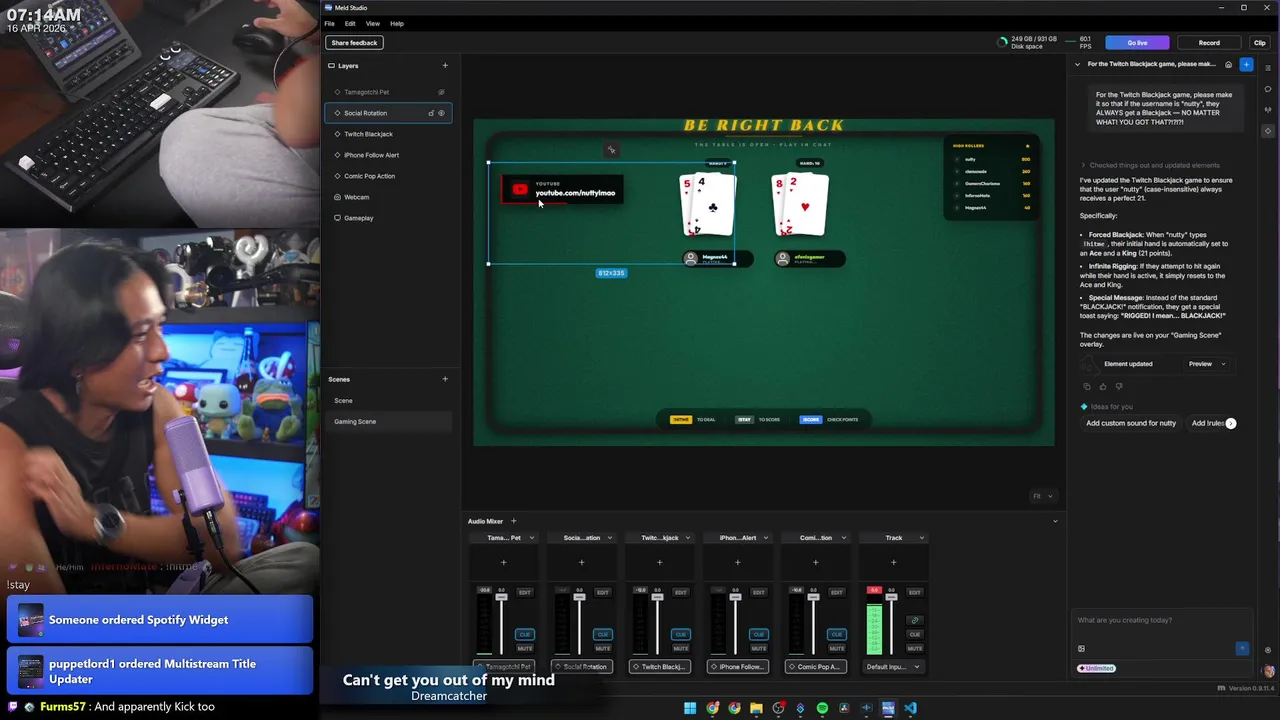The height and width of the screenshot is (720, 1280).
Task: Add a new scene with plus icon
Action: tap(445, 379)
